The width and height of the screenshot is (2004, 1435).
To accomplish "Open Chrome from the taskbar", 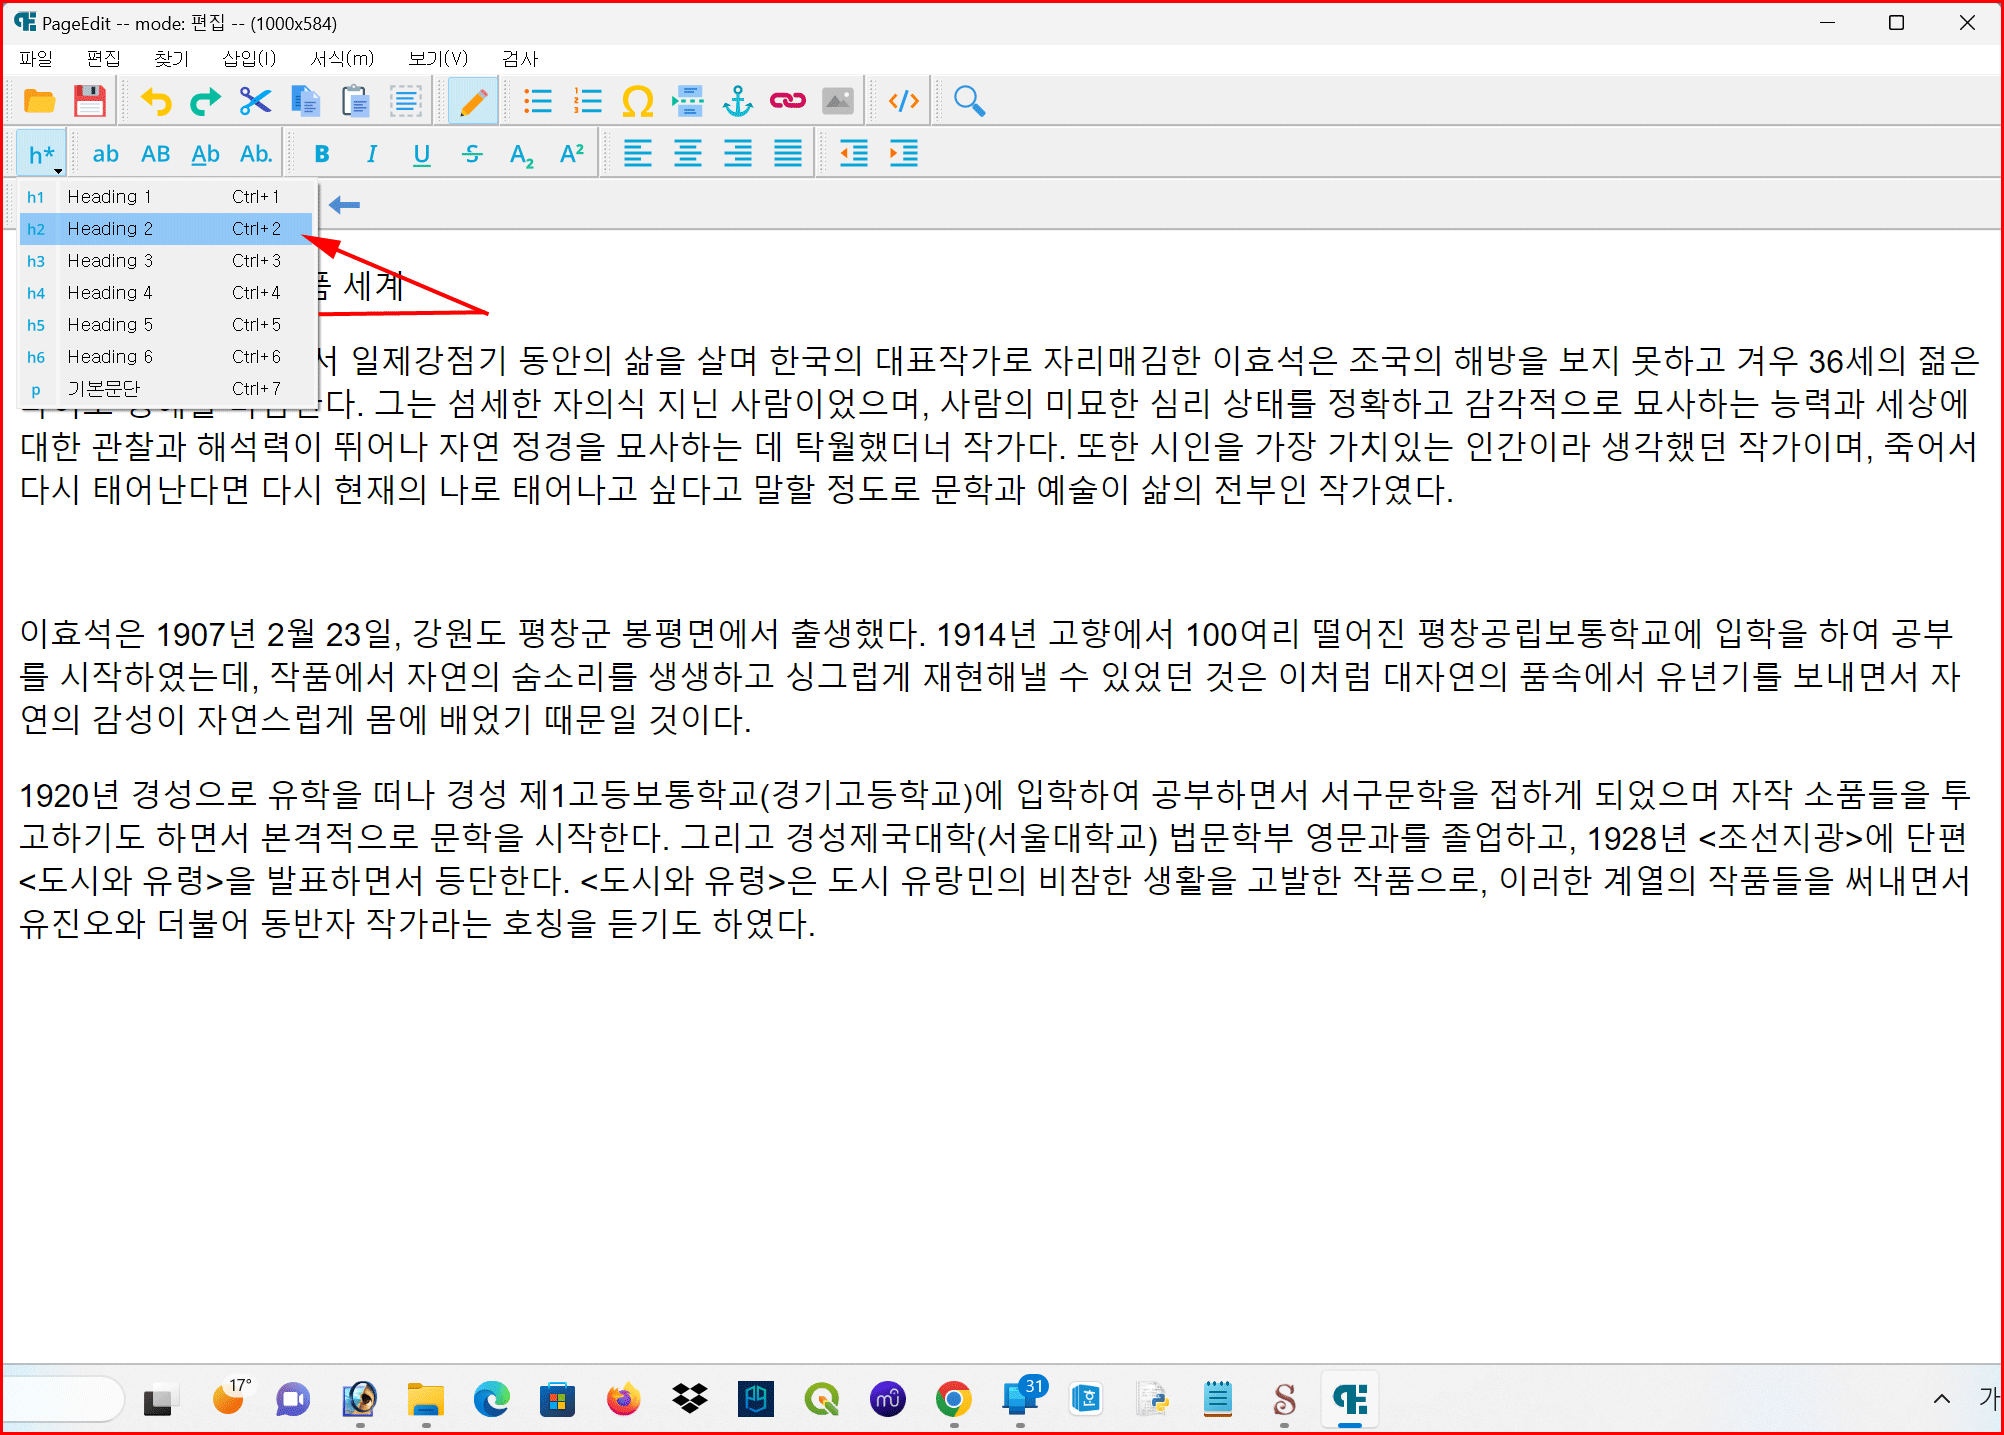I will coord(953,1399).
